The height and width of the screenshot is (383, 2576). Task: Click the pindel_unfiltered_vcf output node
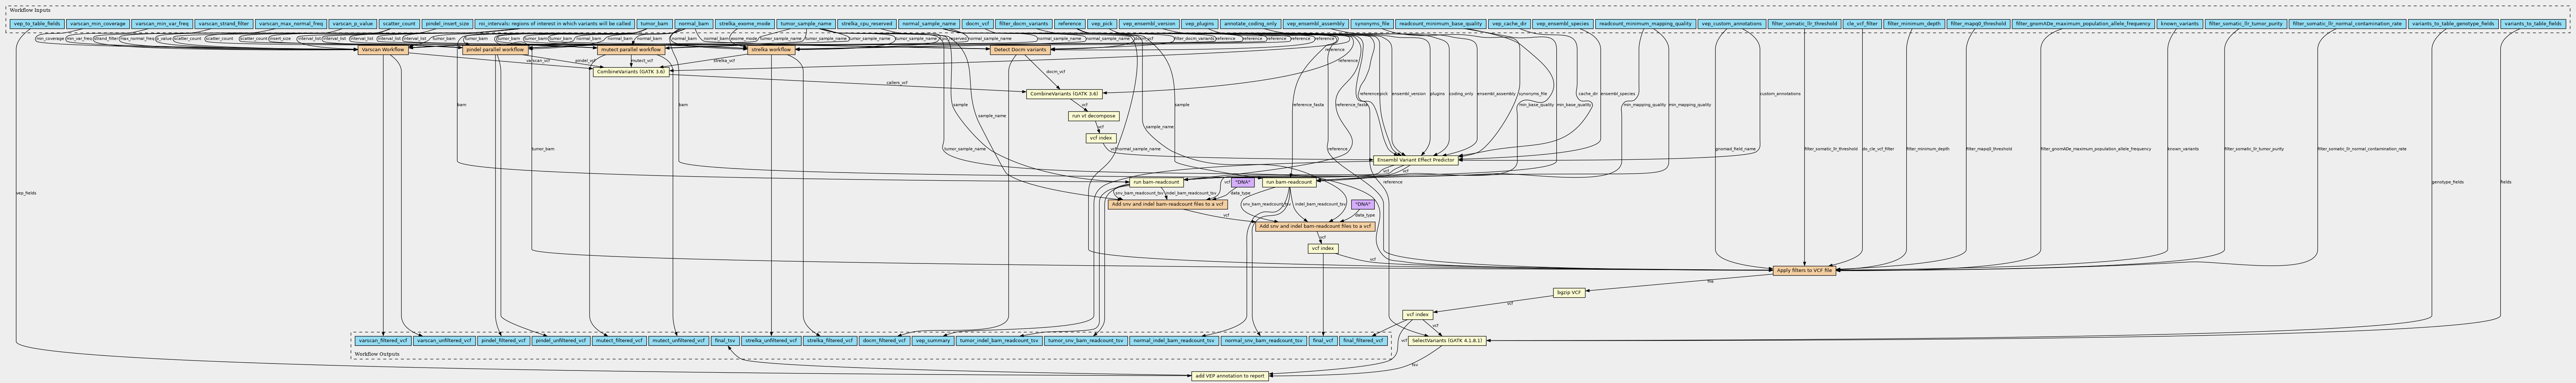coord(561,341)
